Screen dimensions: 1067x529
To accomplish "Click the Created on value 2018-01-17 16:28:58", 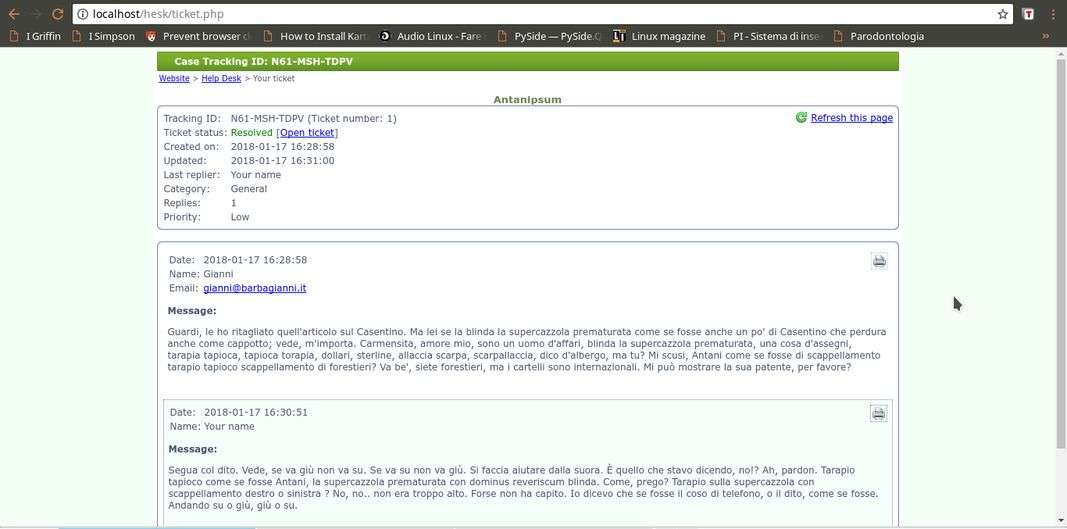I will point(282,146).
